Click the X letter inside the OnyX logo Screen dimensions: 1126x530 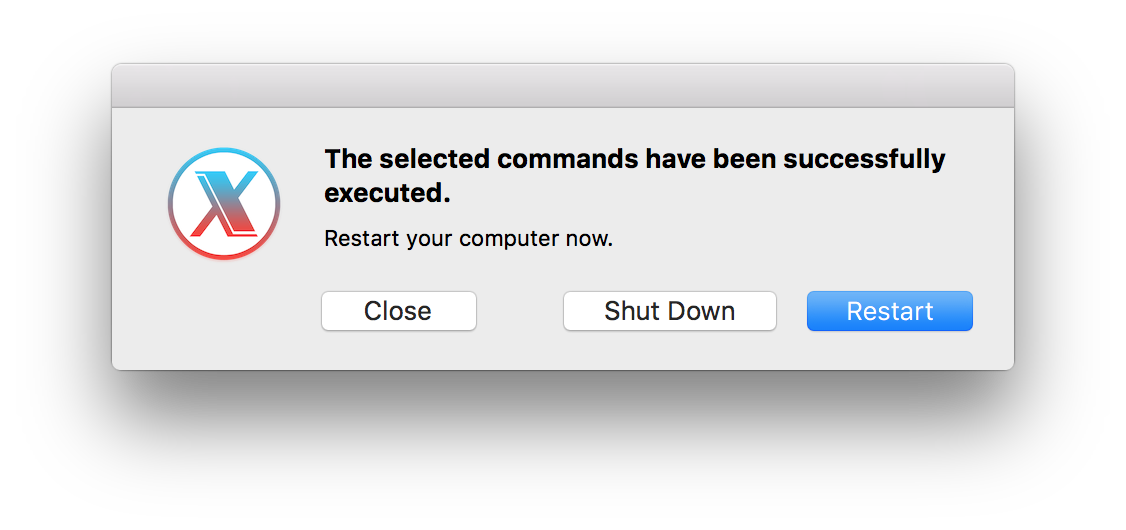(225, 204)
